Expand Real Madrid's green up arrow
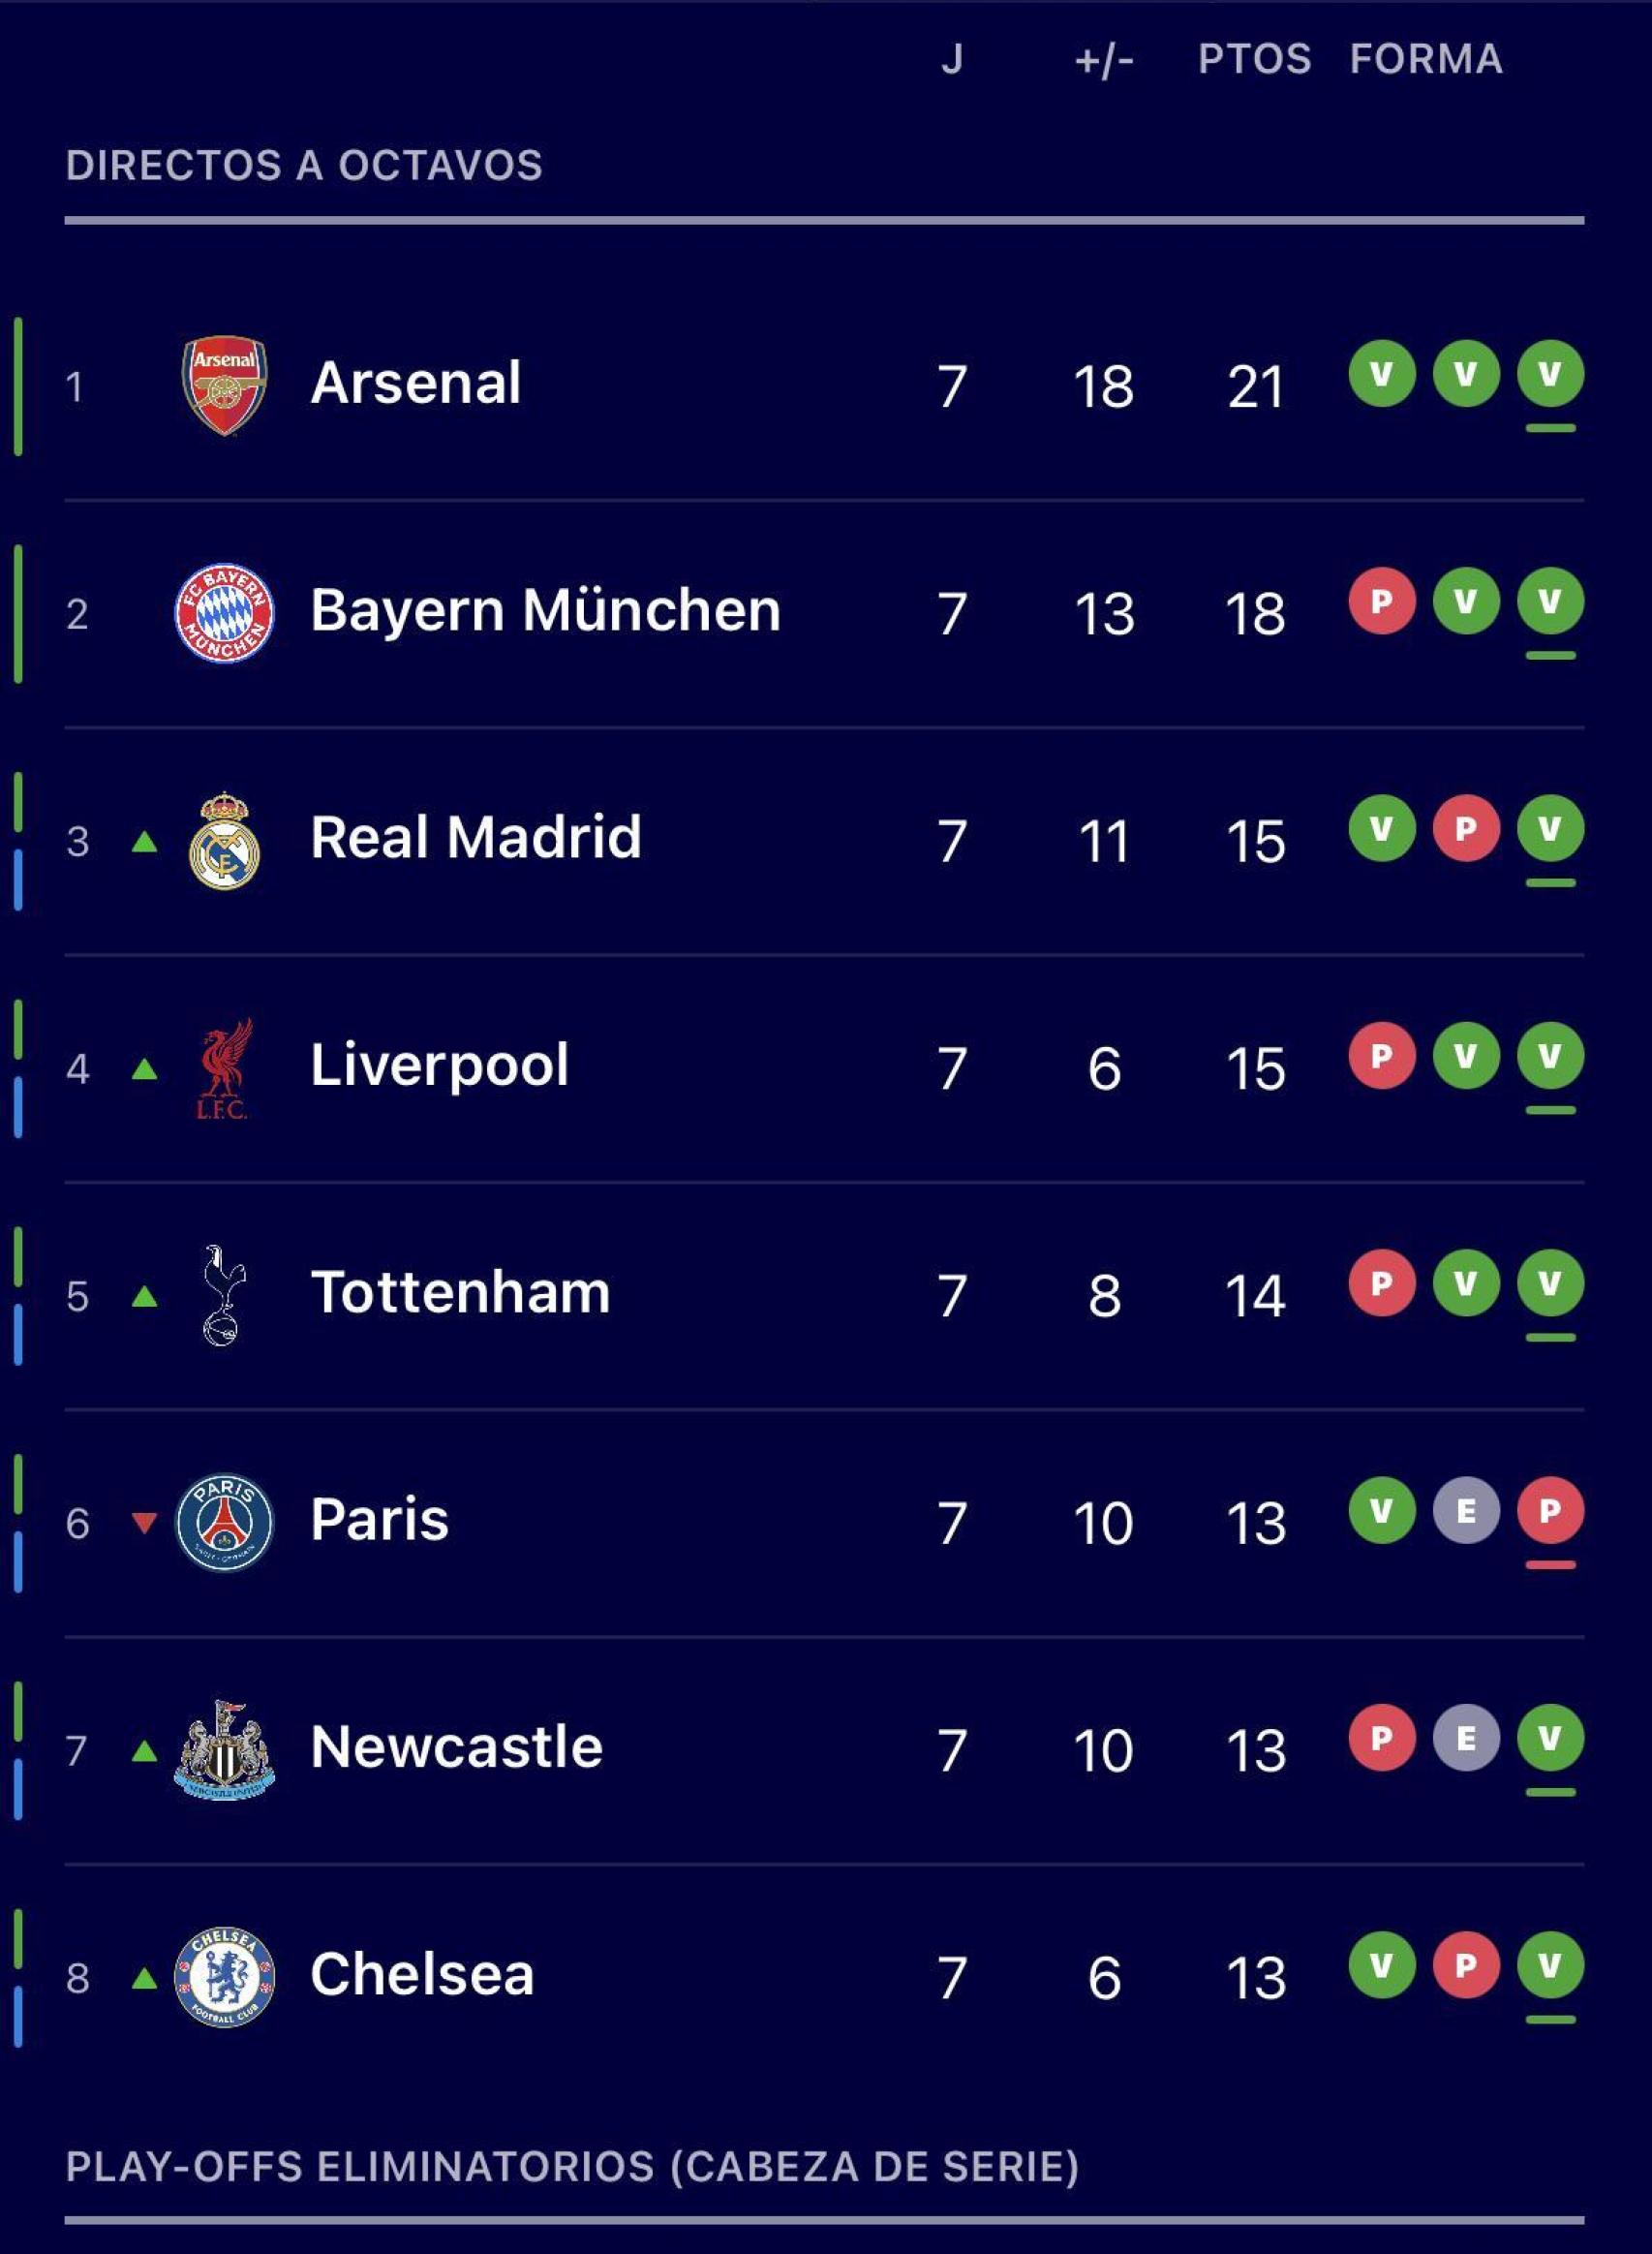 point(145,843)
